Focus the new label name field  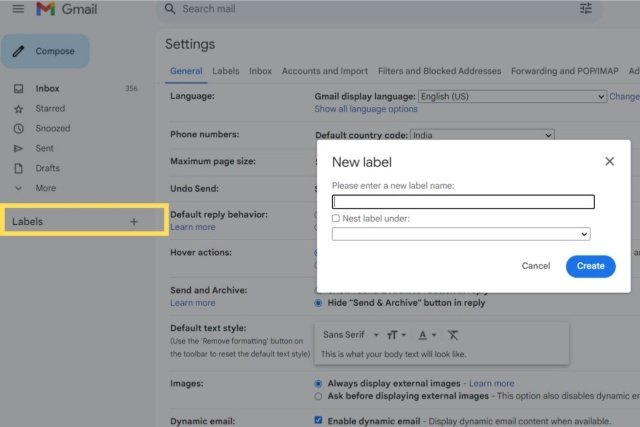point(463,202)
